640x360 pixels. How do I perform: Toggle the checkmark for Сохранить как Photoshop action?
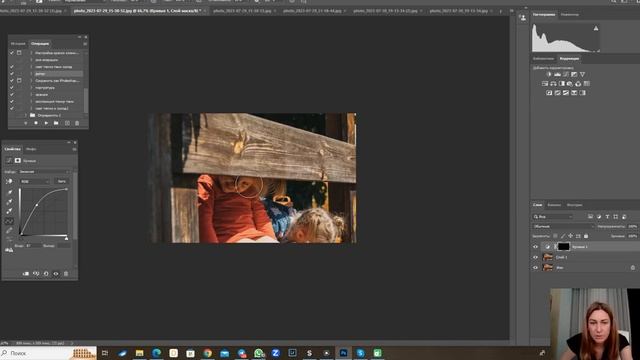12,81
